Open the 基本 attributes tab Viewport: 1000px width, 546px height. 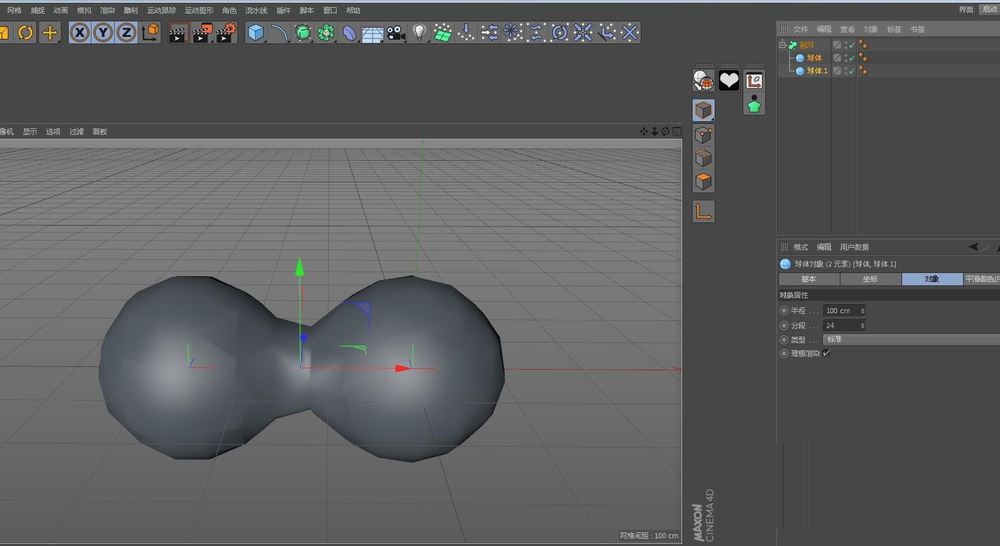[x=808, y=279]
